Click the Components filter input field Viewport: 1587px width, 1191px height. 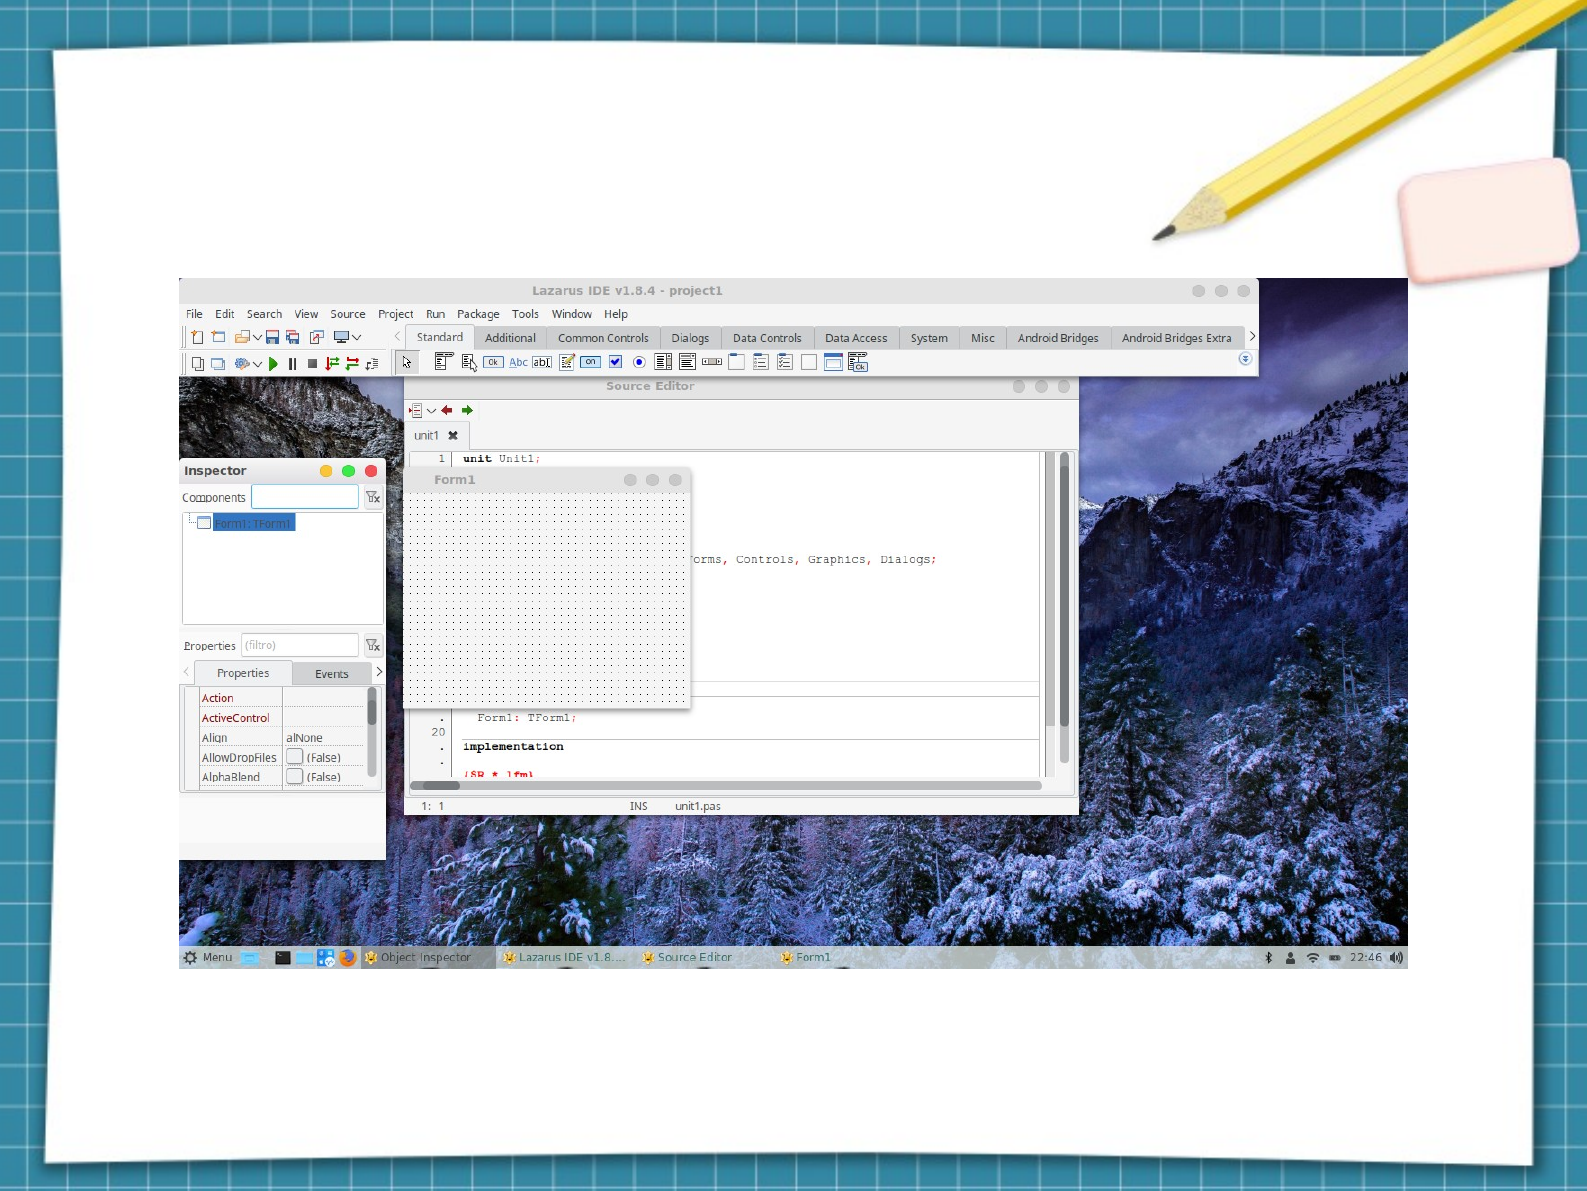(305, 497)
